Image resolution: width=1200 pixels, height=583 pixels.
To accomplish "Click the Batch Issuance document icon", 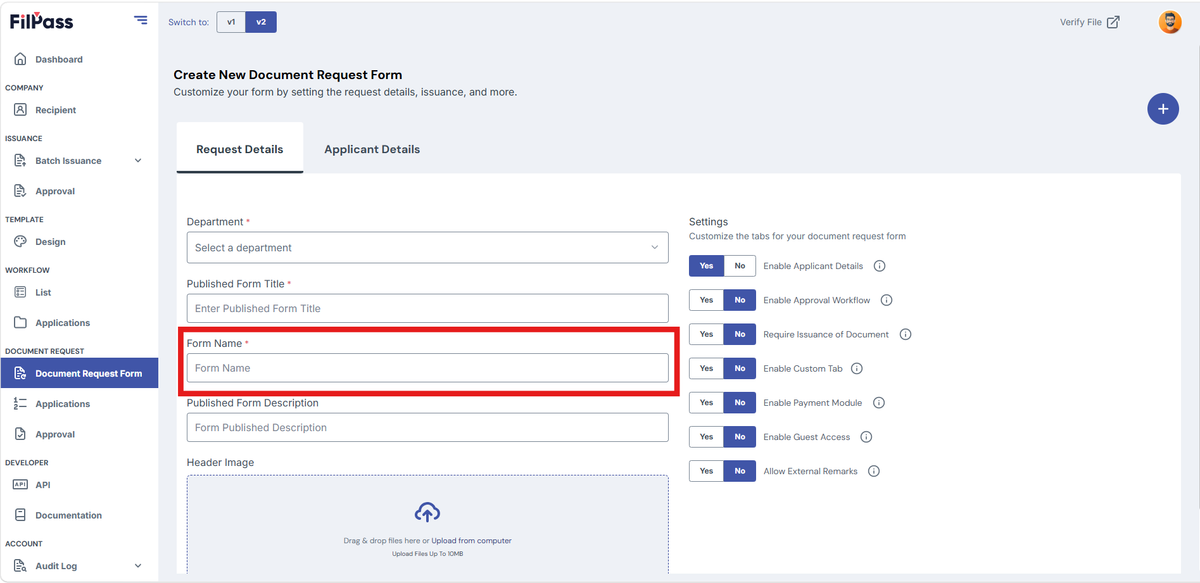I will point(20,160).
